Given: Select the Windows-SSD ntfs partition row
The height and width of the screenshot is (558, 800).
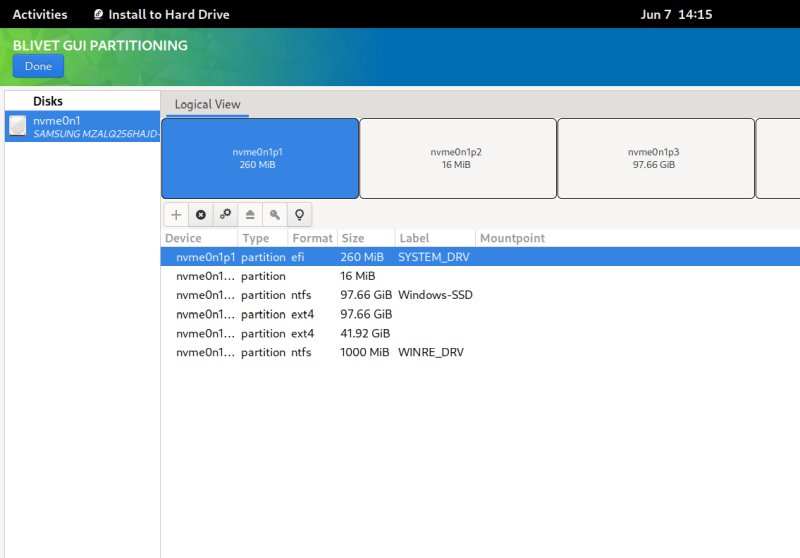Looking at the screenshot, I should coord(400,295).
